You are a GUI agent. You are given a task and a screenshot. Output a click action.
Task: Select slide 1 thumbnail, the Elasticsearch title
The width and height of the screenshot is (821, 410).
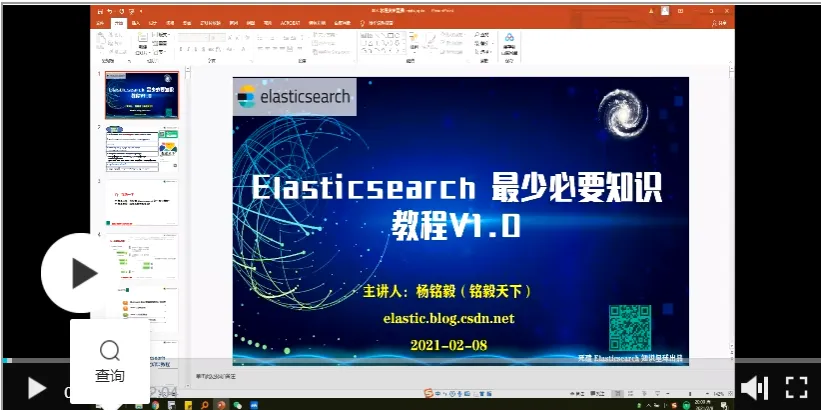click(142, 95)
